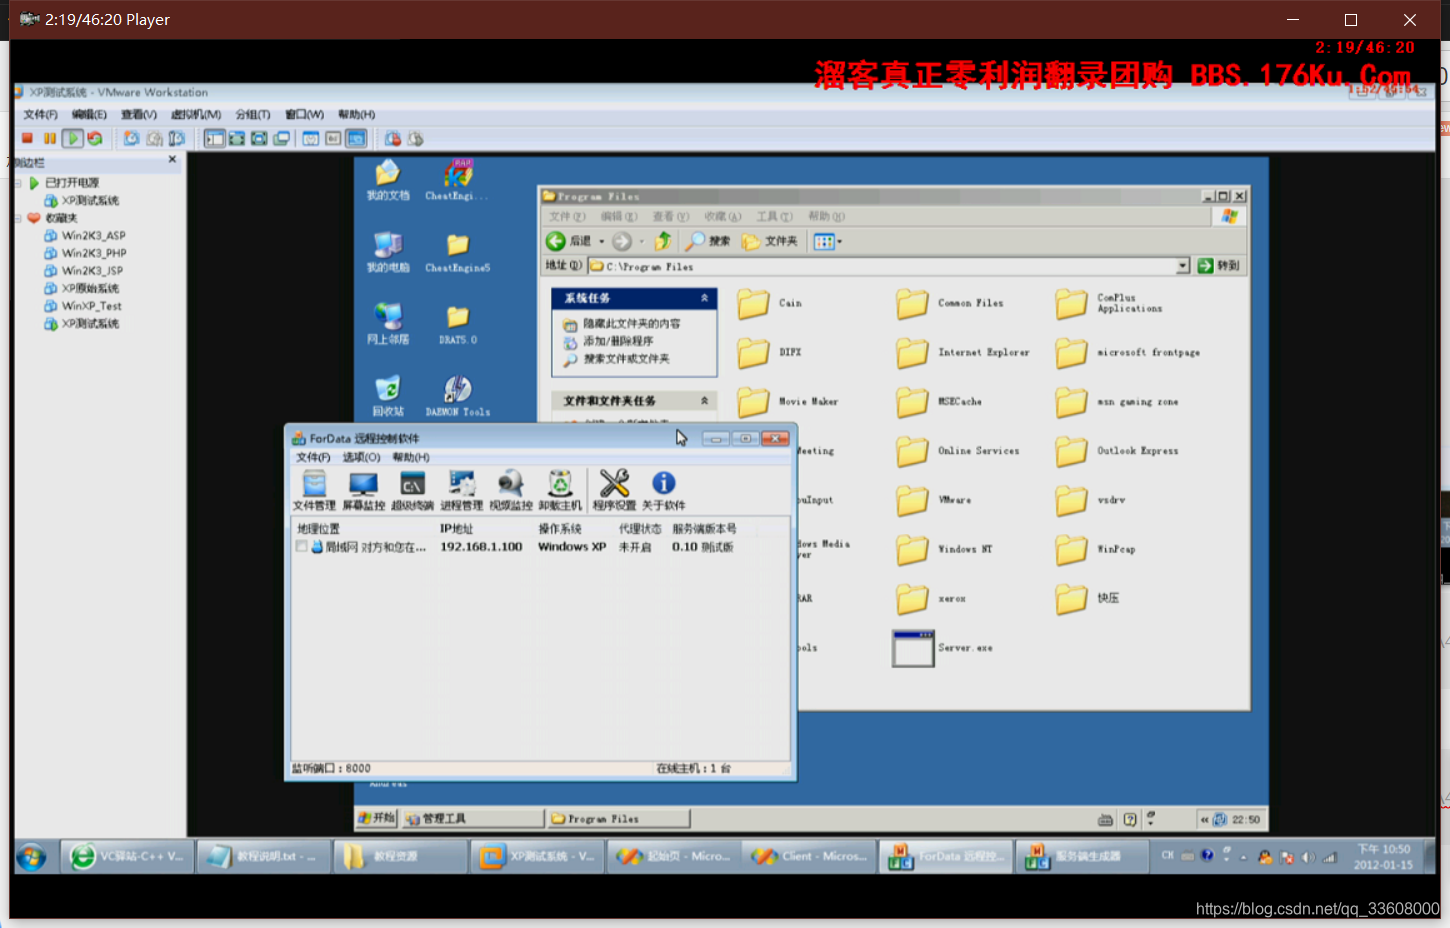Screen dimensions: 1450x928
Task: Click 卸载主机 uninstall host icon
Action: click(560, 491)
